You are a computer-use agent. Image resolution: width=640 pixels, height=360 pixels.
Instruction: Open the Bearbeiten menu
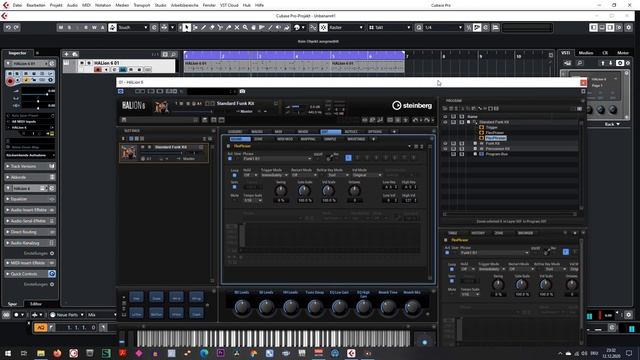(x=36, y=5)
